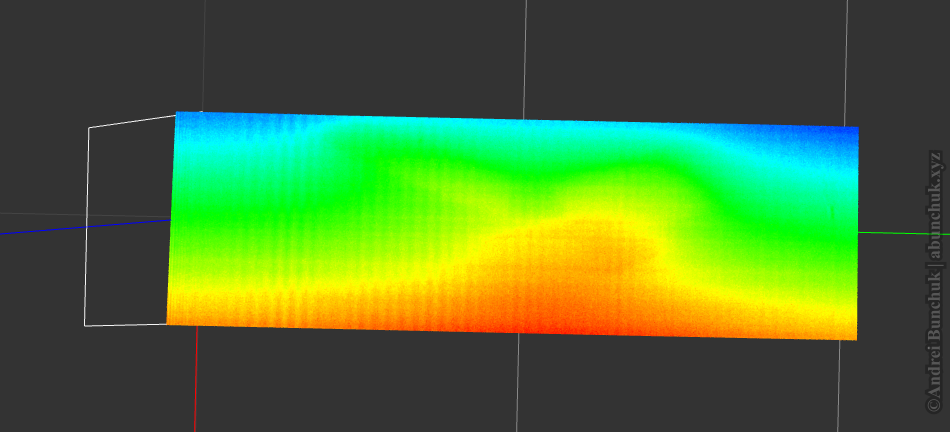This screenshot has height=432, width=950.
Task: Pick the dark blue top-right corner of heatmap
Action: 848,136
